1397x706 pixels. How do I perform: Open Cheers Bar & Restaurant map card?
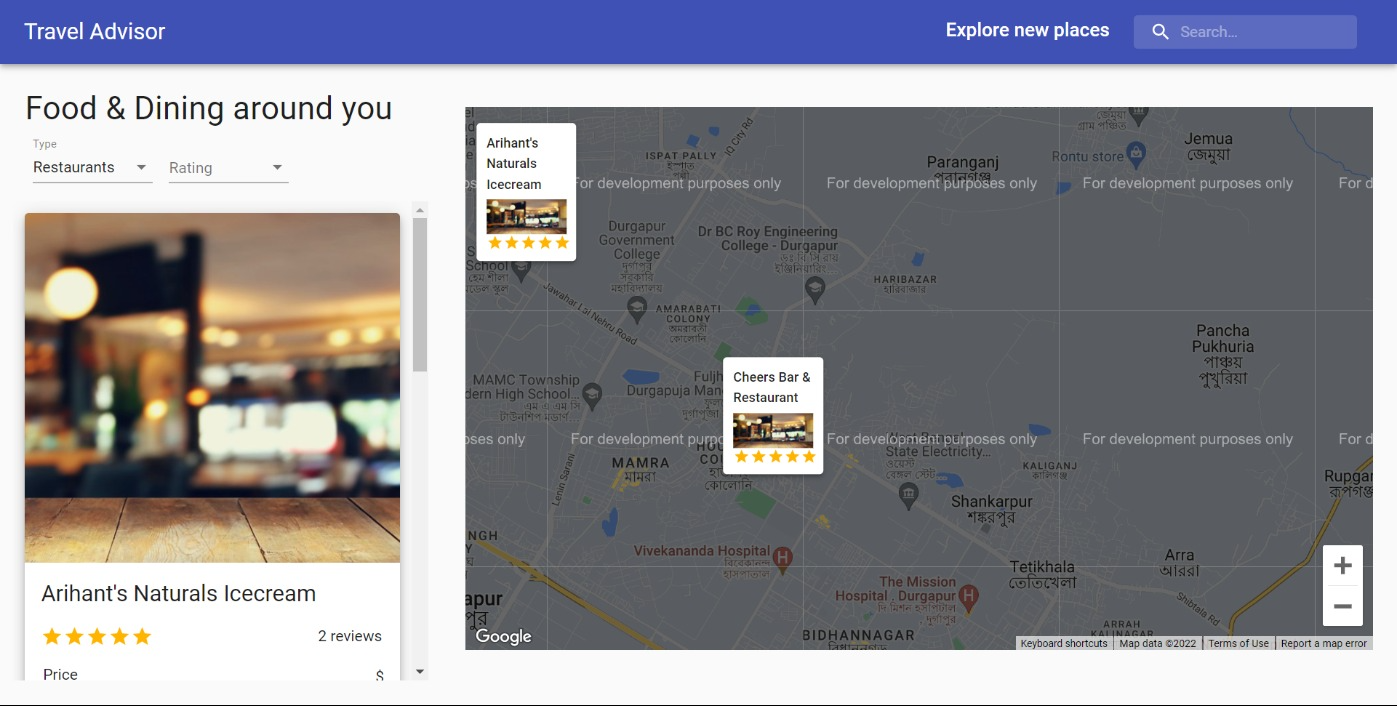point(773,416)
